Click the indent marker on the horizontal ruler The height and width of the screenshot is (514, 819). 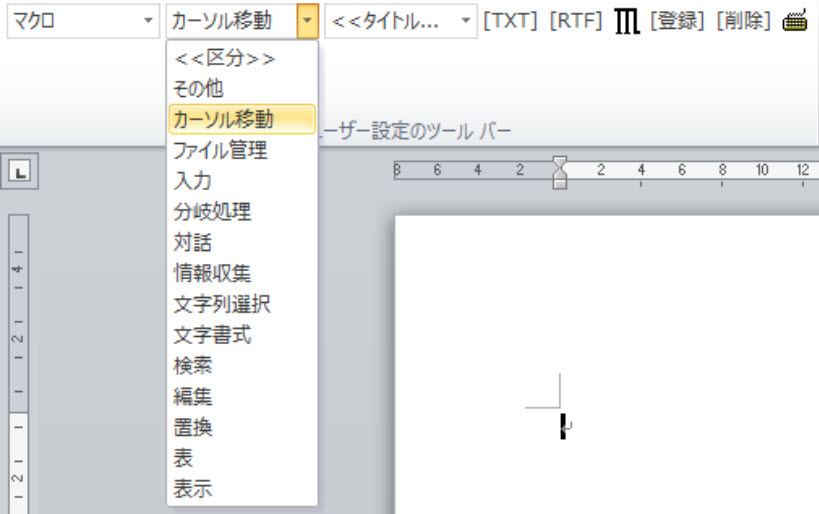560,172
